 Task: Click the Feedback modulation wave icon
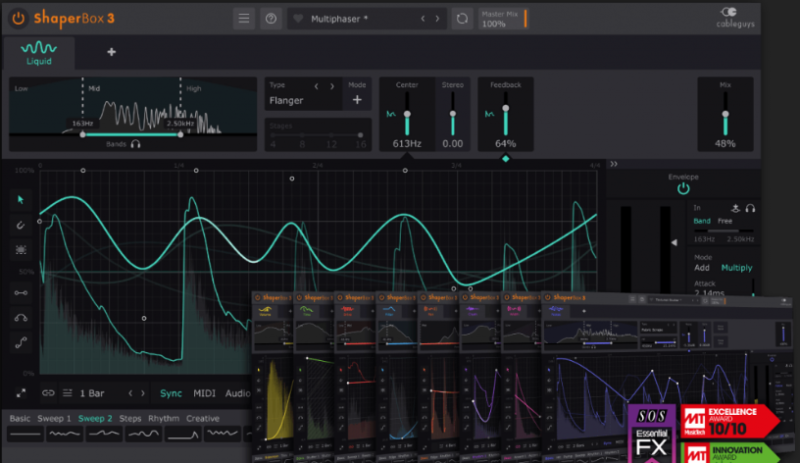(x=489, y=114)
